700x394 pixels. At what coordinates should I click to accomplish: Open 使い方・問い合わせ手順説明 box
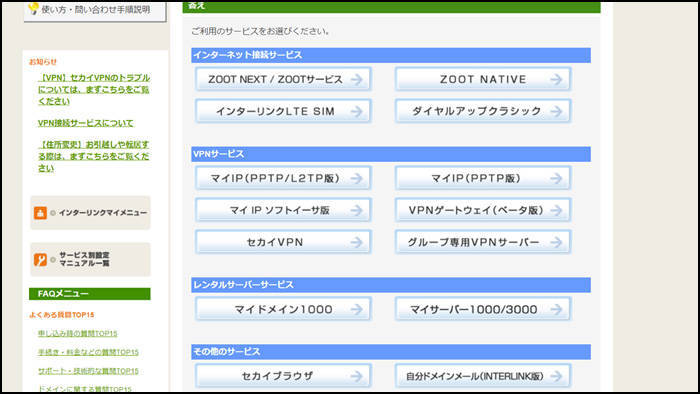95,11
